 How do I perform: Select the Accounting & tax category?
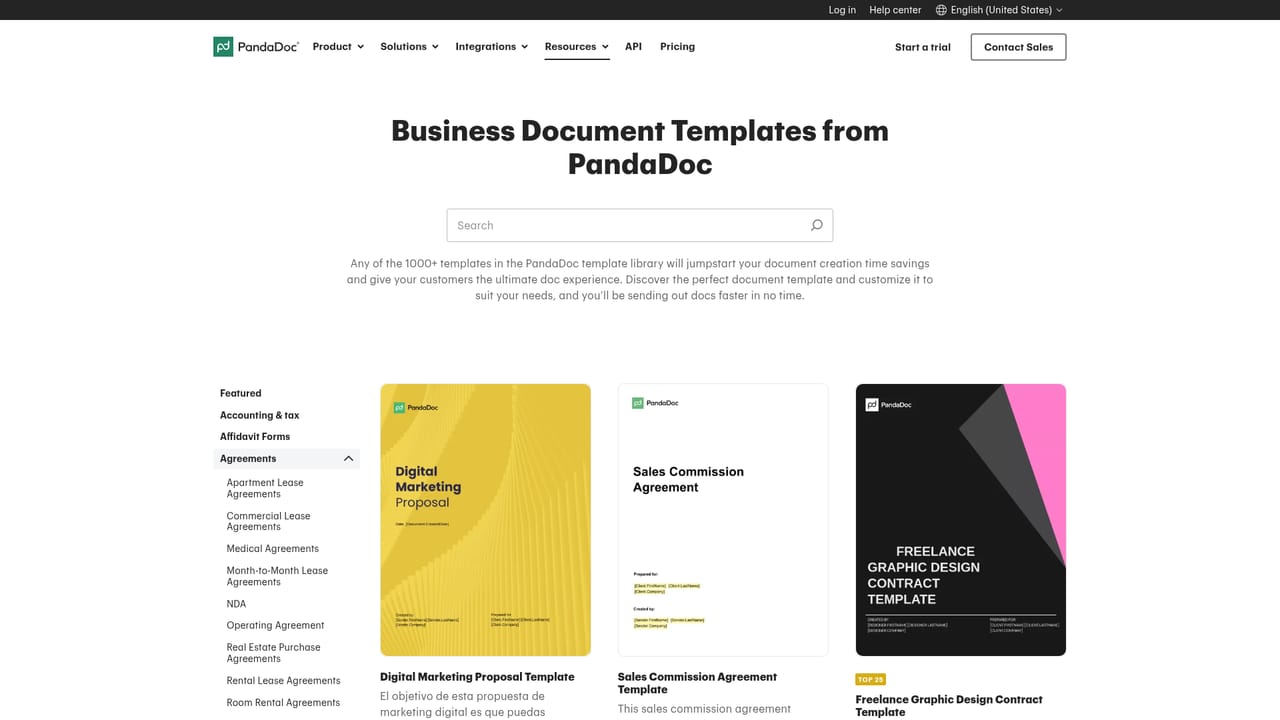[x=260, y=415]
